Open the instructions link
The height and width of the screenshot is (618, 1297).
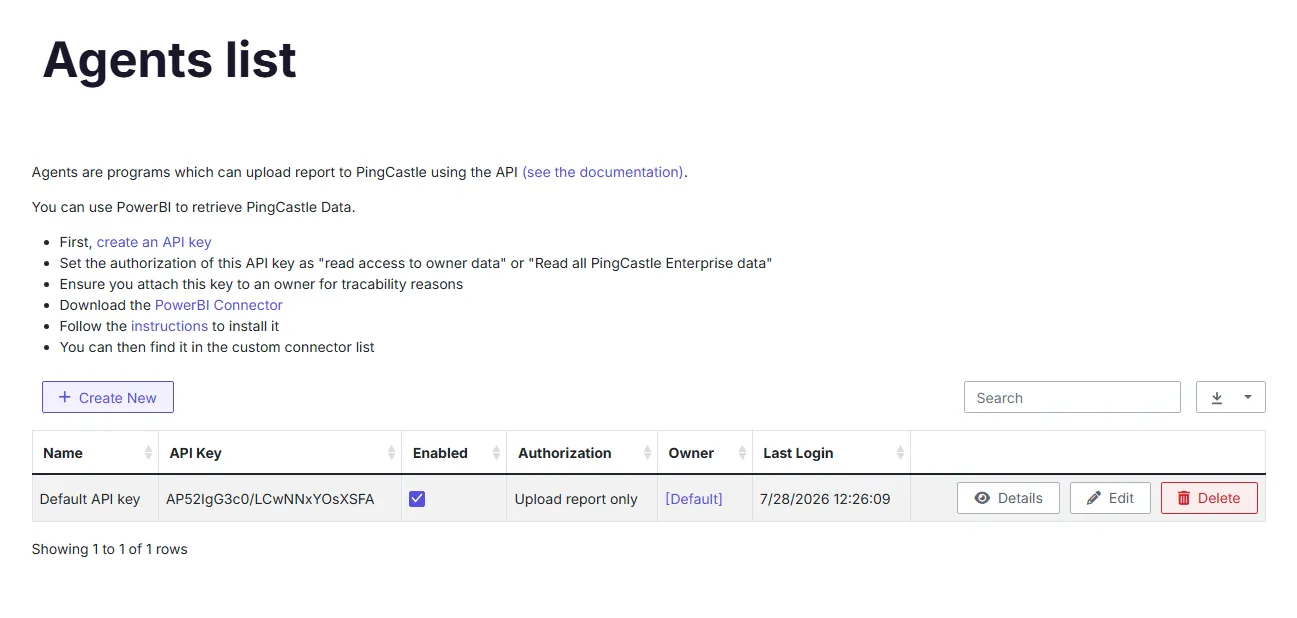[169, 326]
